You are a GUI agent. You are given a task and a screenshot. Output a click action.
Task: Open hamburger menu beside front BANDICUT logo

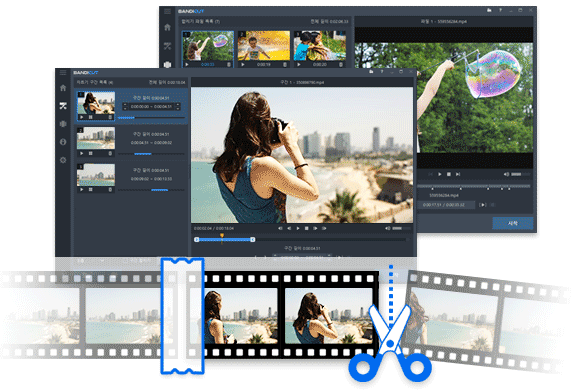tap(63, 73)
